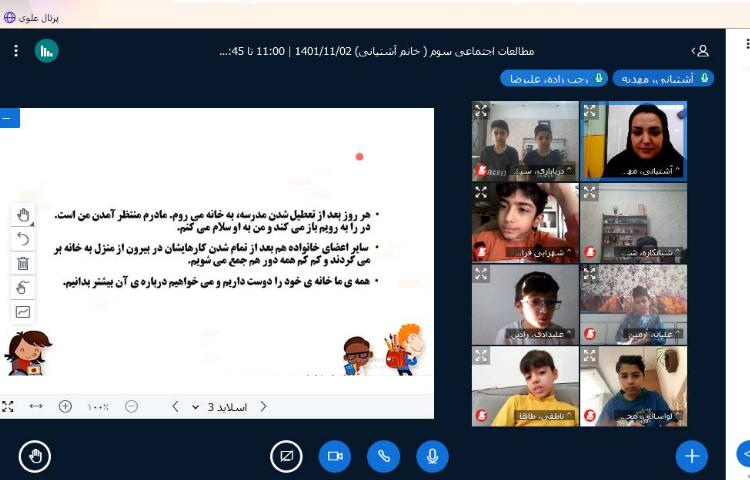Open لواسانی webcam name dropdown
Viewport: 750px width, 480px height.
649,416
